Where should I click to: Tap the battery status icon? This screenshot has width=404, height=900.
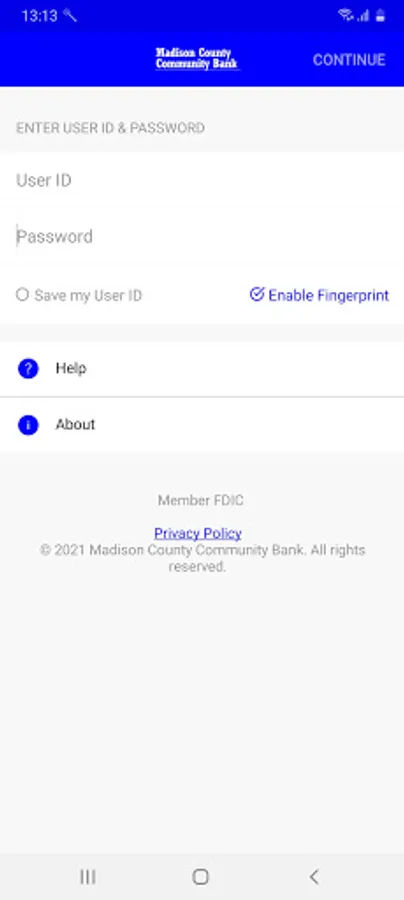(380, 15)
